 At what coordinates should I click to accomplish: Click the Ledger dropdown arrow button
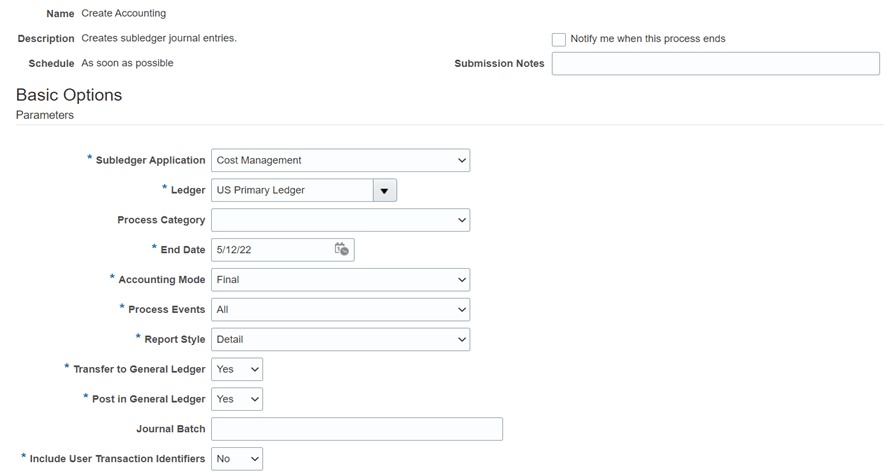coord(384,190)
